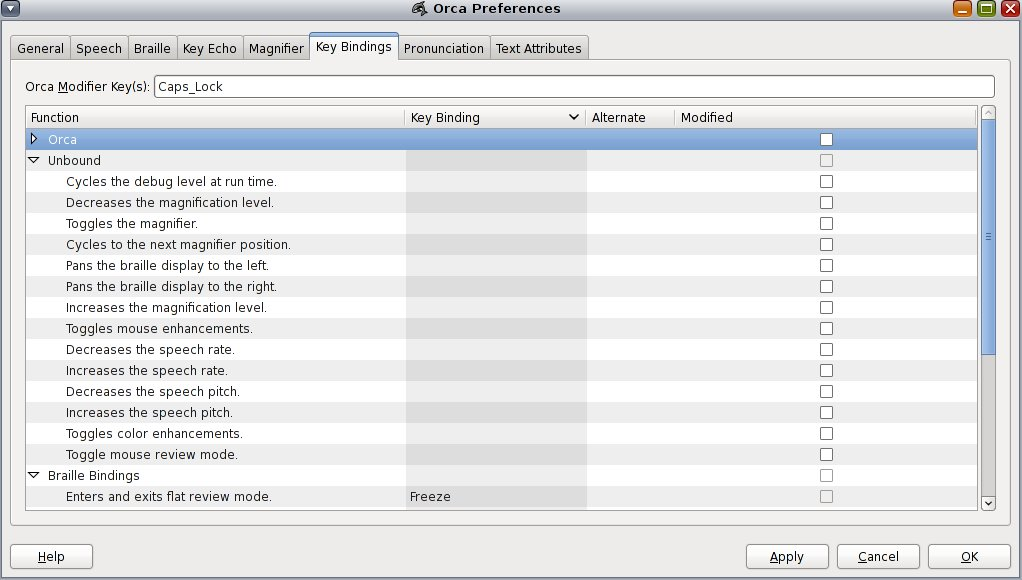Check Modified for Cycles the debug level
The image size is (1022, 580).
pos(826,181)
